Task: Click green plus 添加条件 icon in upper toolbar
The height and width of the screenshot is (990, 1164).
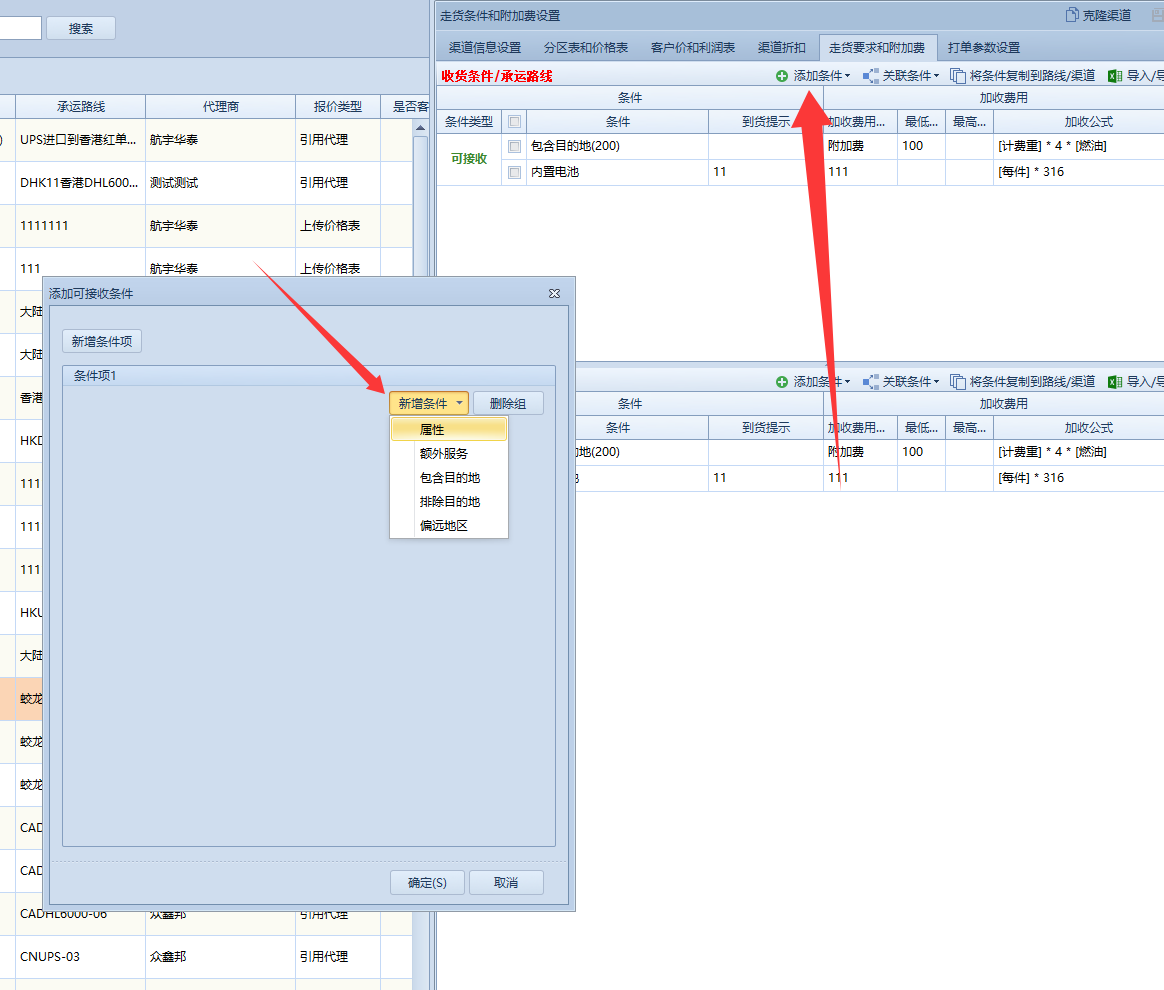Action: [782, 76]
